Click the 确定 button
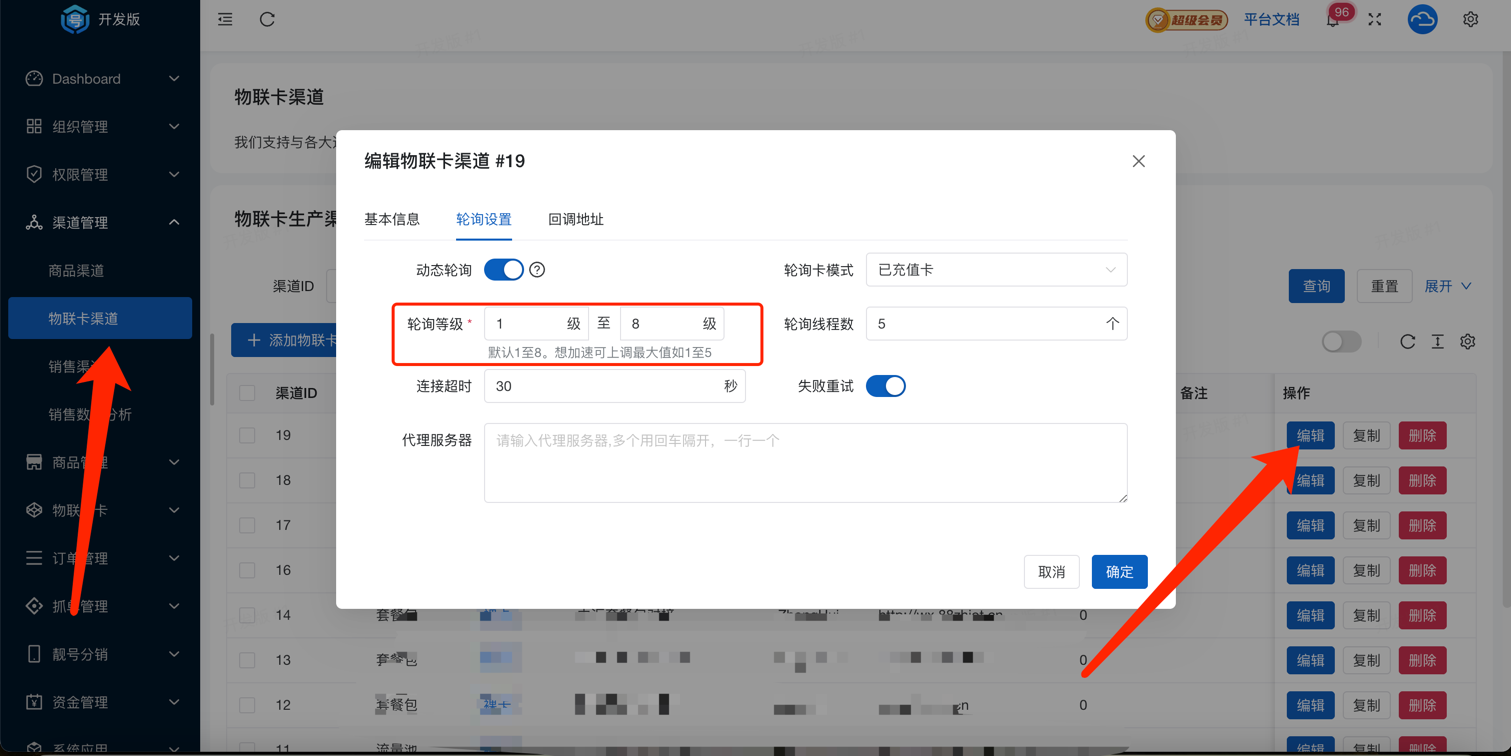Image resolution: width=1511 pixels, height=756 pixels. pyautogui.click(x=1119, y=572)
